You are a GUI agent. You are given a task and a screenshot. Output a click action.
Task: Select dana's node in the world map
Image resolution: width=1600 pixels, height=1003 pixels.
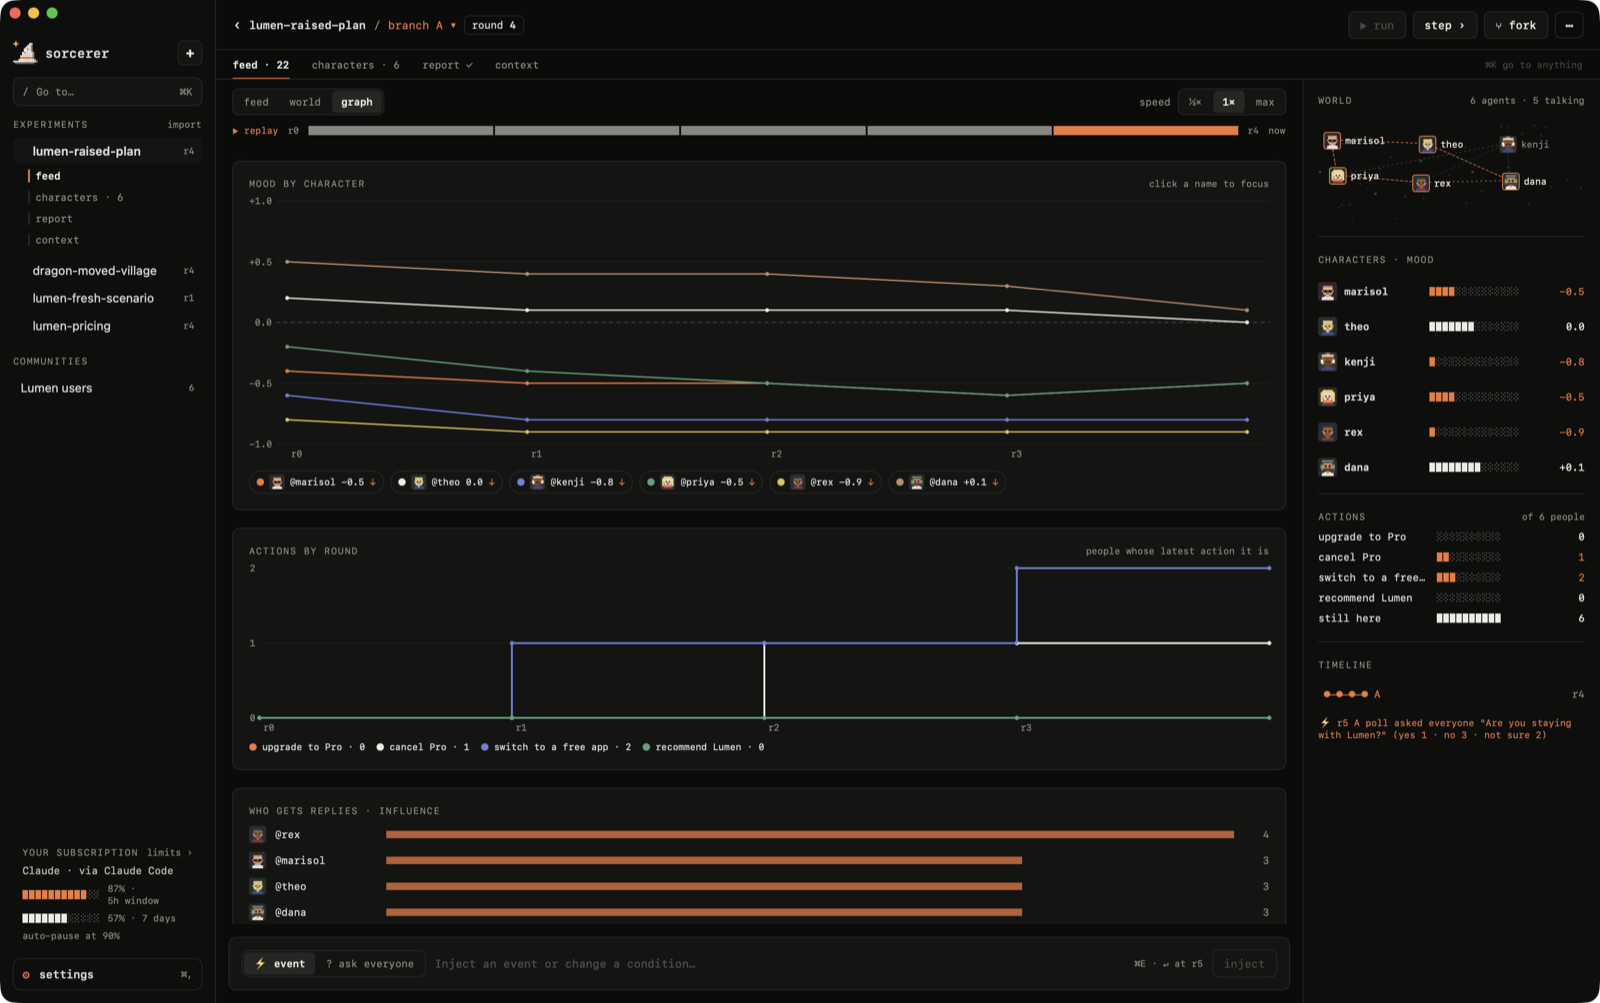click(x=1511, y=181)
